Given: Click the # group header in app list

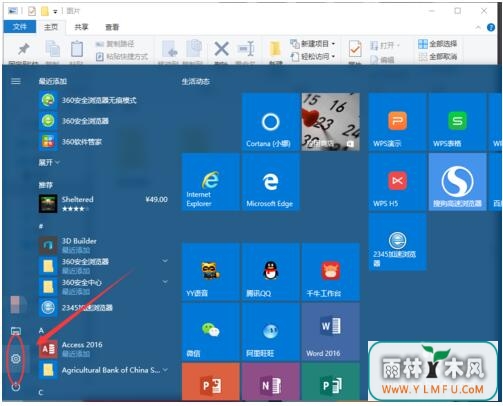Looking at the screenshot, I should (41, 226).
